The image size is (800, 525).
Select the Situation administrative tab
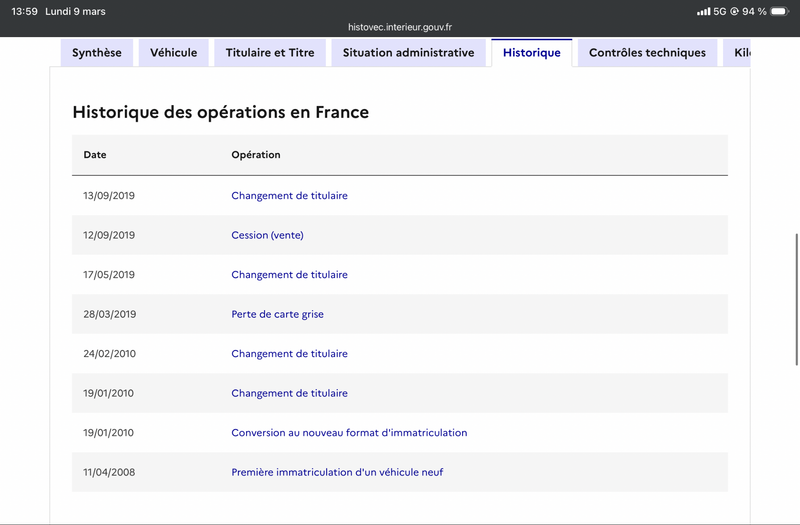(x=409, y=53)
